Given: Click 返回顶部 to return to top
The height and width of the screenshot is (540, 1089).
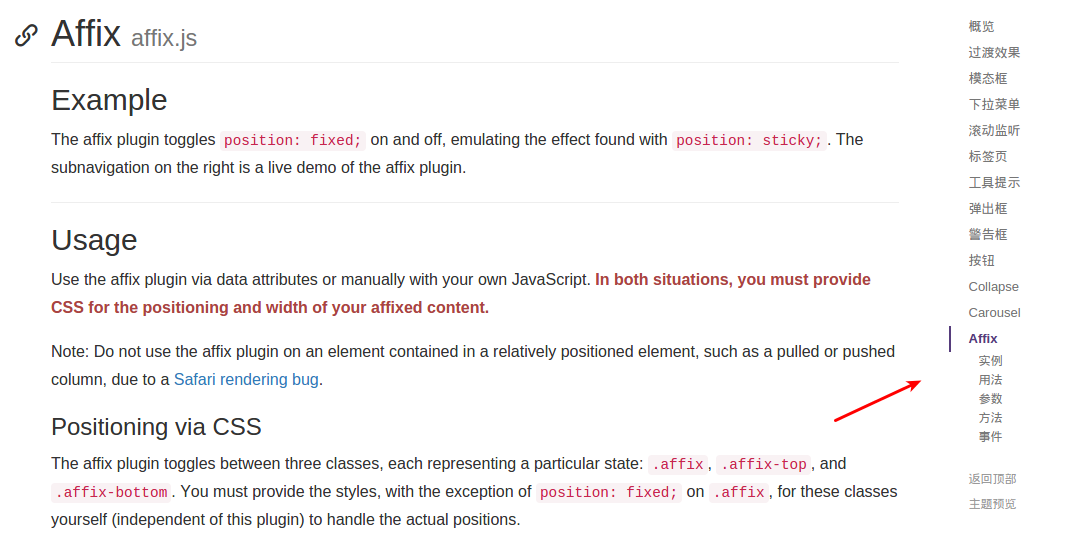Looking at the screenshot, I should tap(992, 480).
